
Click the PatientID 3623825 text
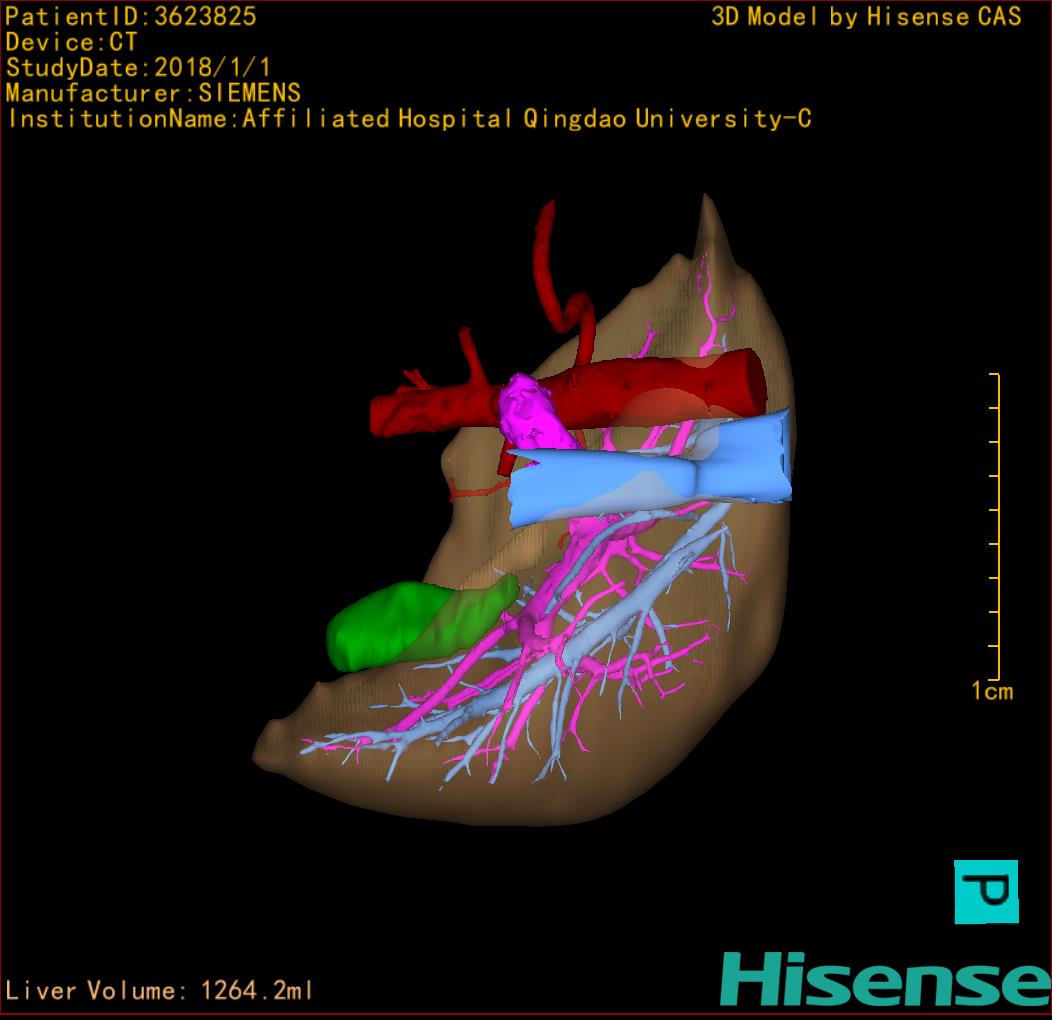click(x=131, y=16)
